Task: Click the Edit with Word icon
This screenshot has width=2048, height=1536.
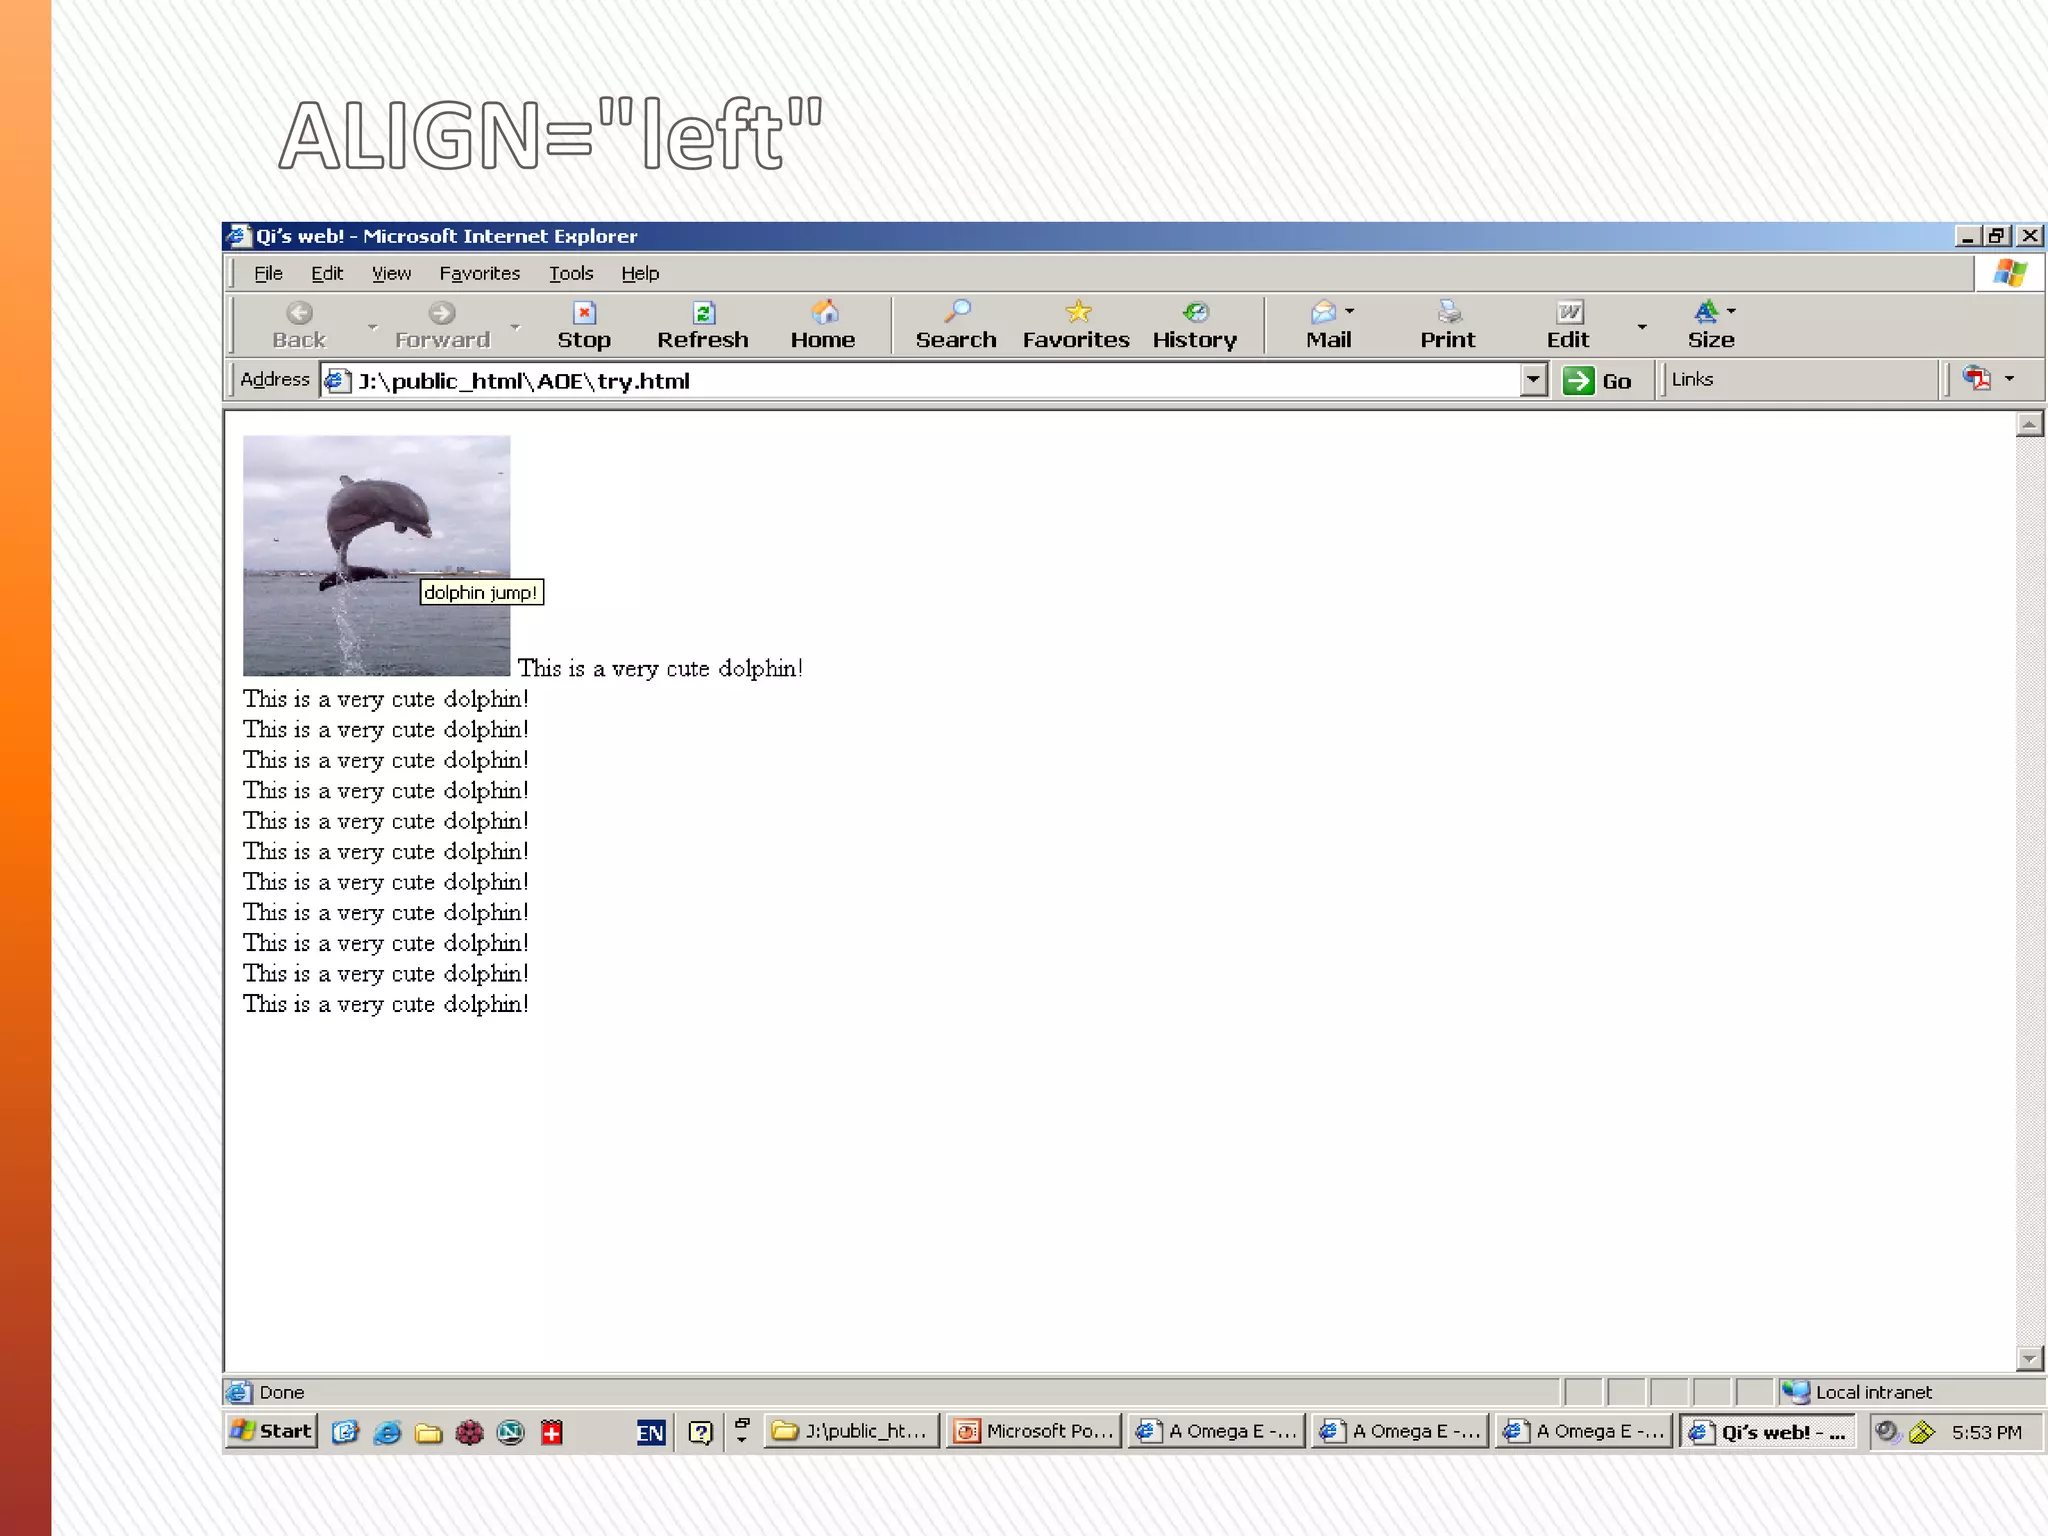Action: point(1569,313)
